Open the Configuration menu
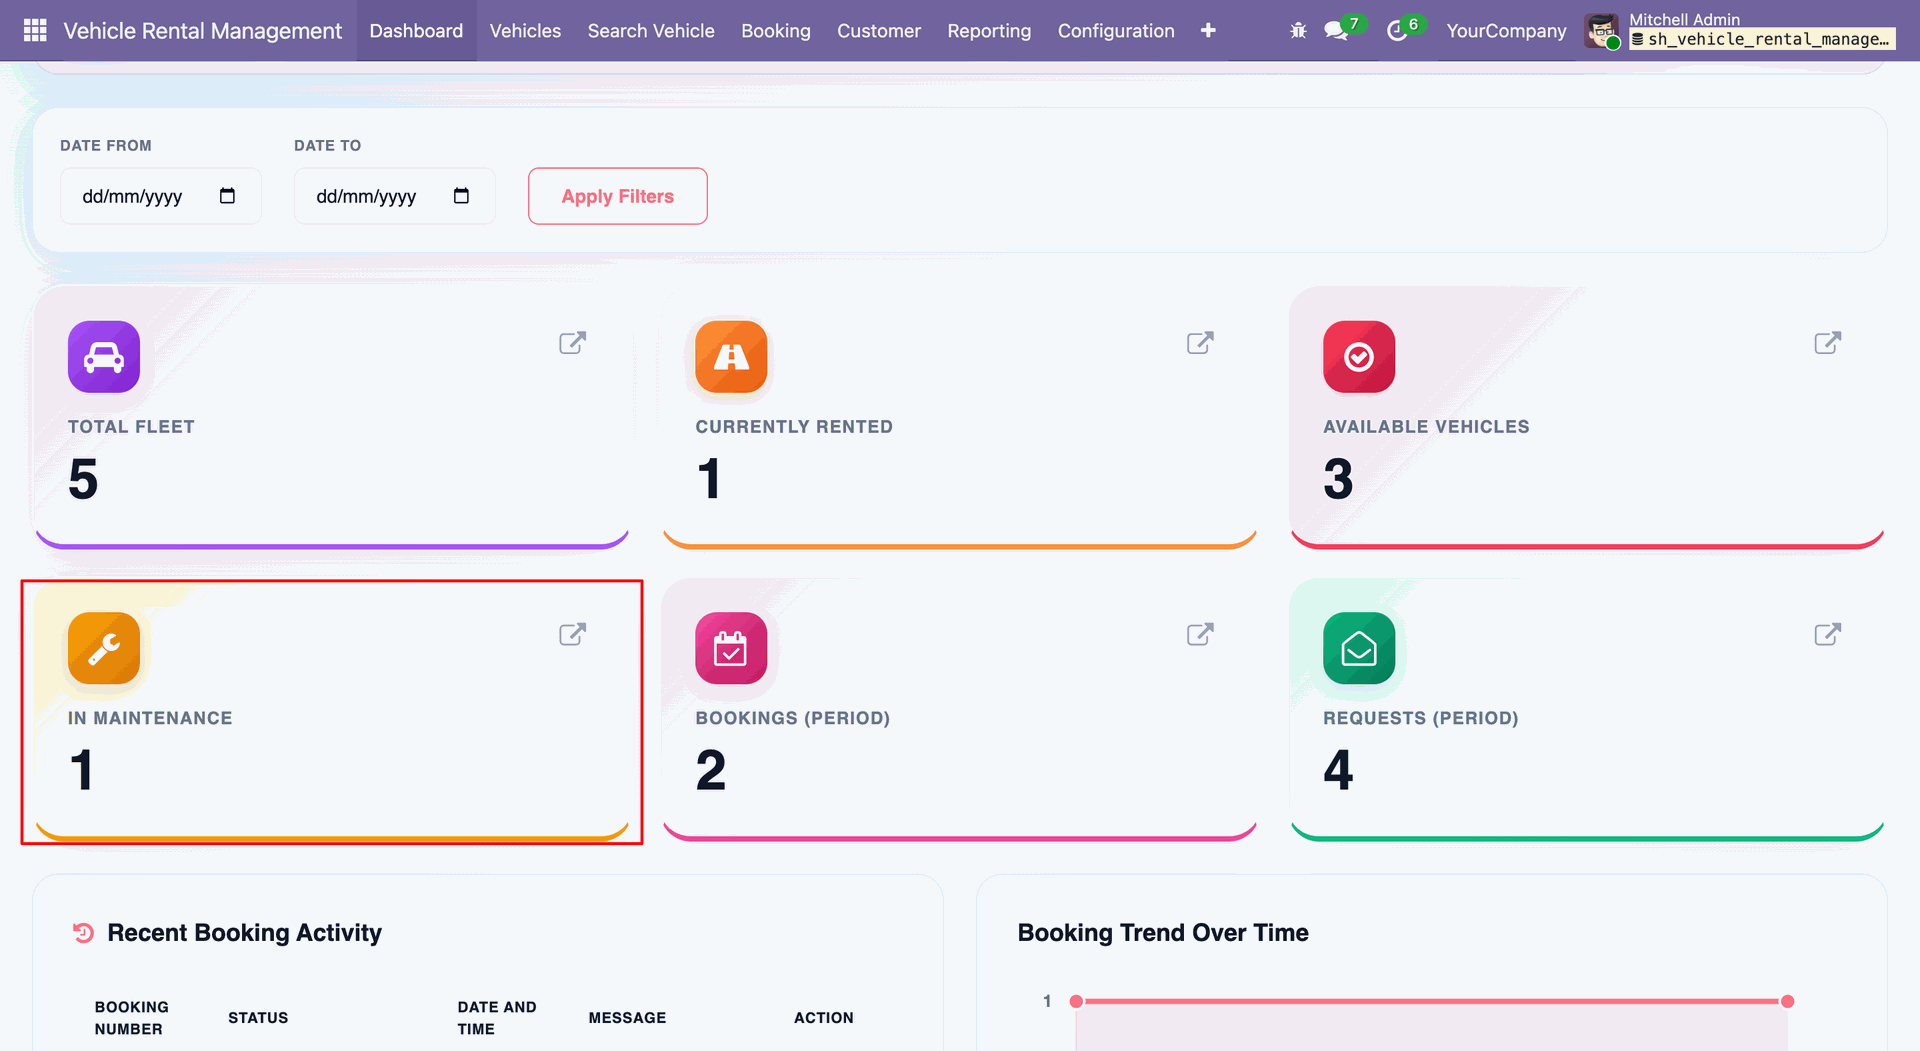The image size is (1920, 1051). pyautogui.click(x=1116, y=30)
